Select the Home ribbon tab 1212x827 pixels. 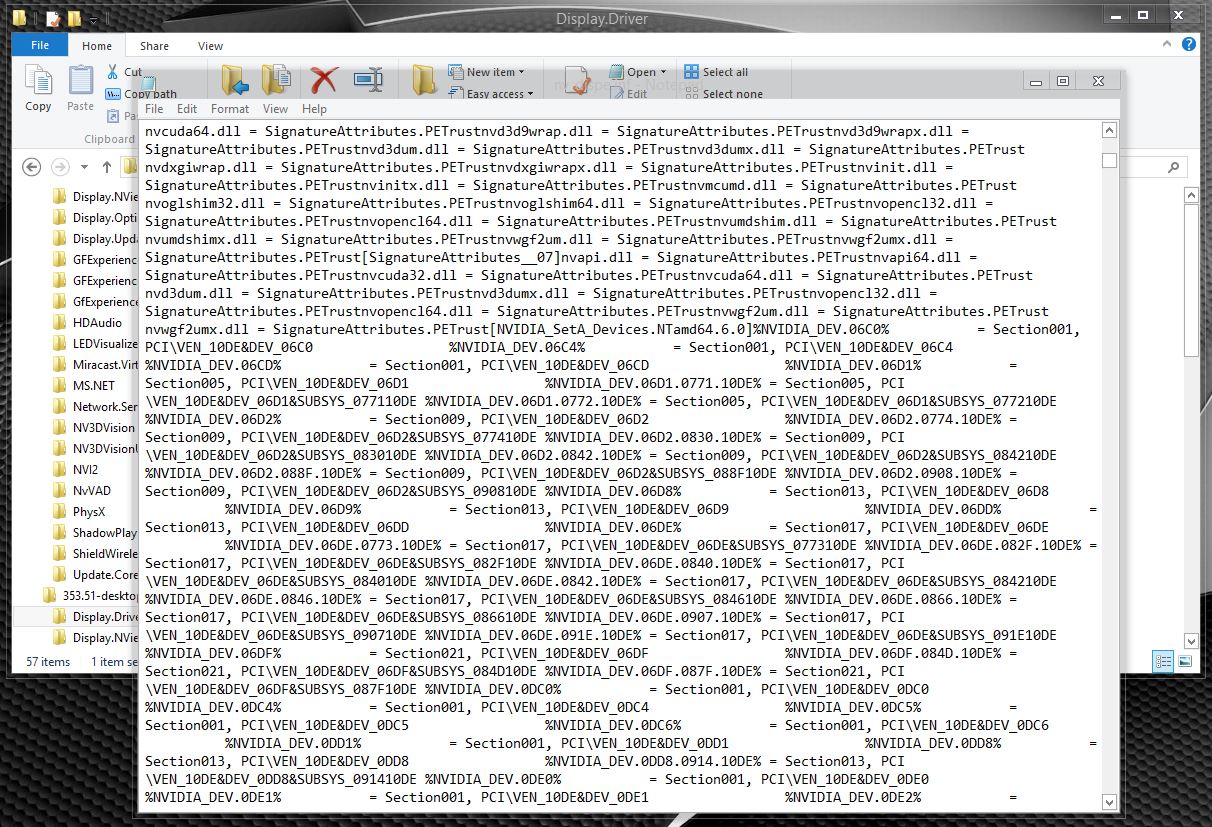coord(97,46)
